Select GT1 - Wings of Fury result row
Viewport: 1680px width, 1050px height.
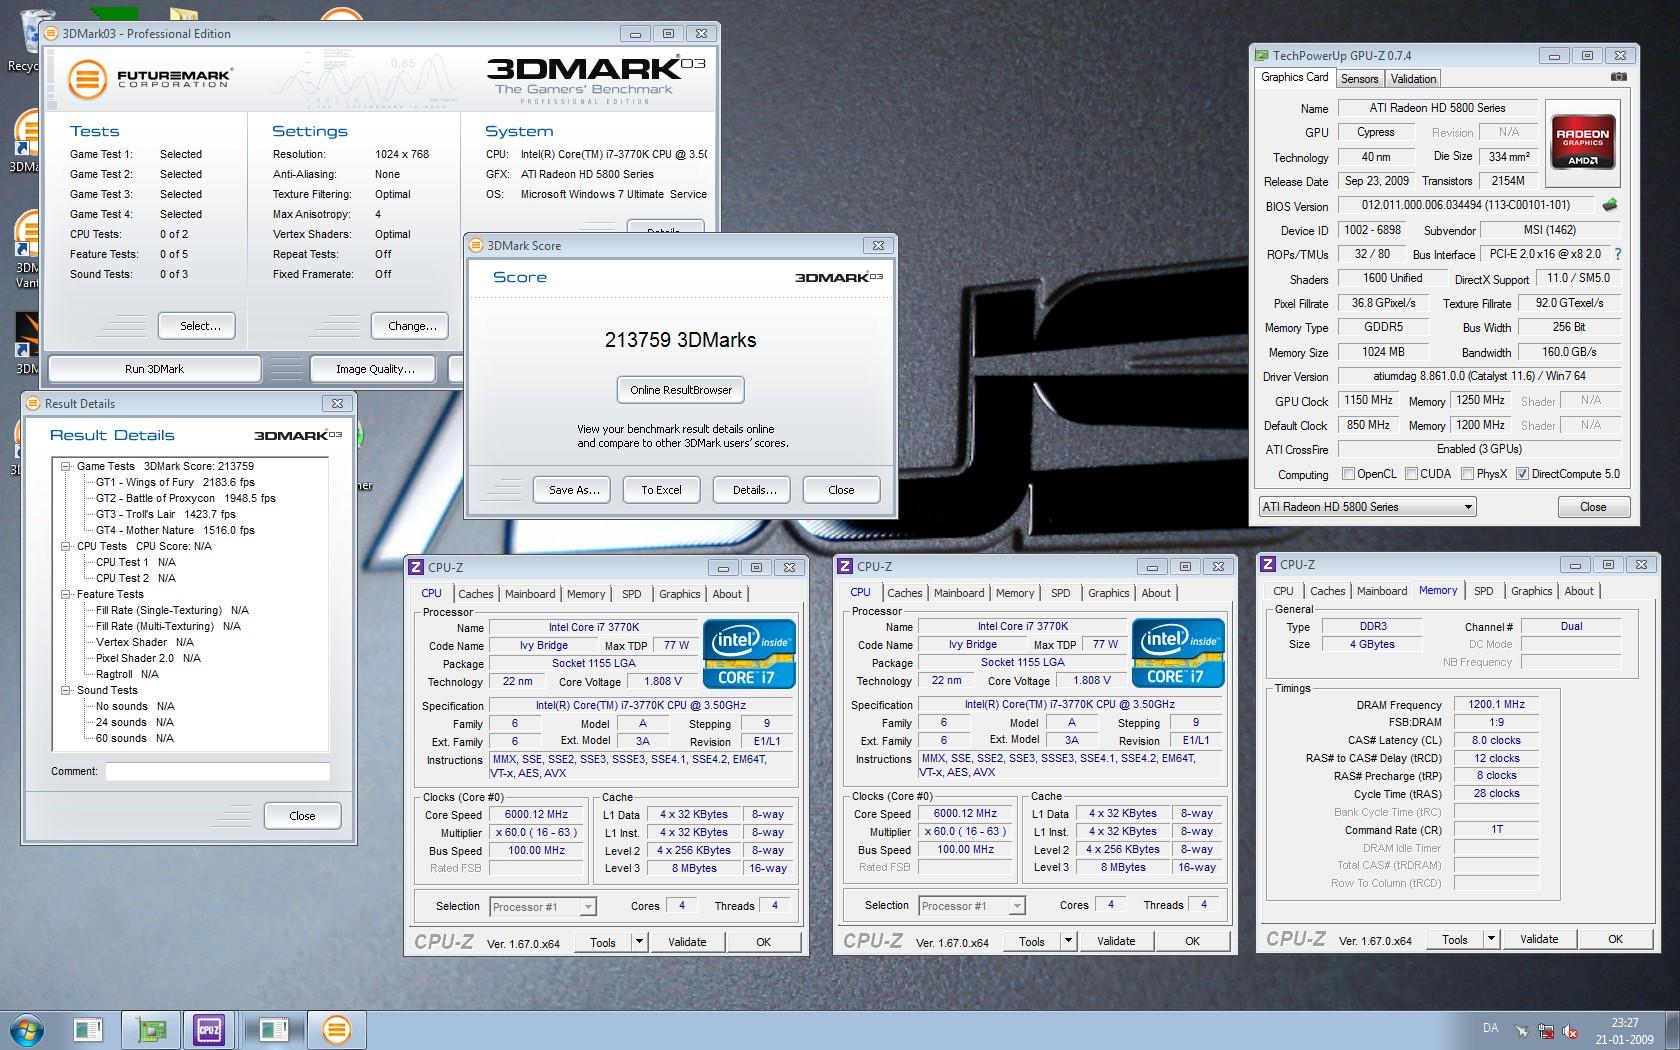[x=175, y=482]
